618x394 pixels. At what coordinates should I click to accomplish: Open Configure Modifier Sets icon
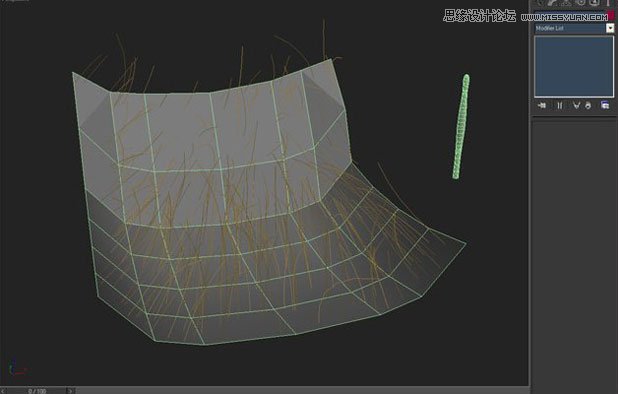[x=605, y=105]
